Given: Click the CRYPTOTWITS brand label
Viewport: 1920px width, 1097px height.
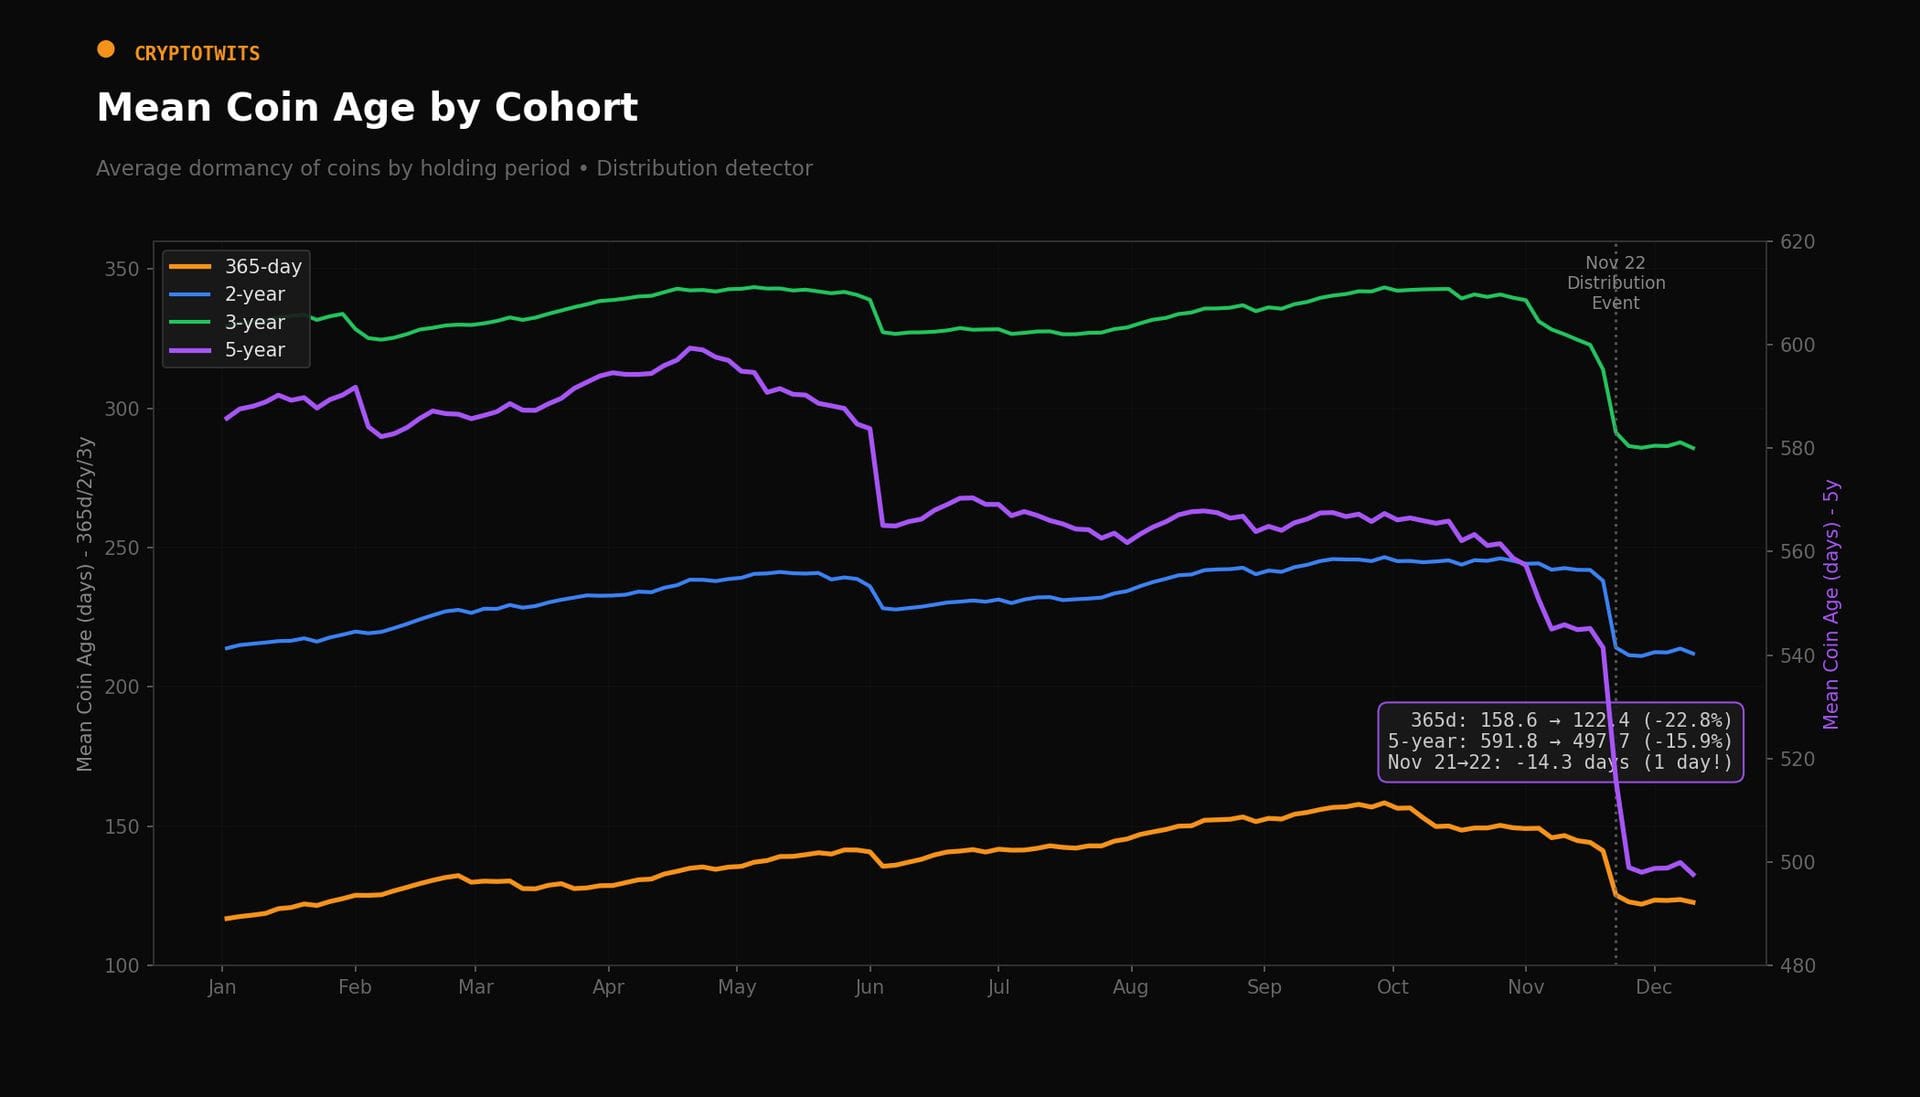Looking at the screenshot, I should click(x=197, y=54).
